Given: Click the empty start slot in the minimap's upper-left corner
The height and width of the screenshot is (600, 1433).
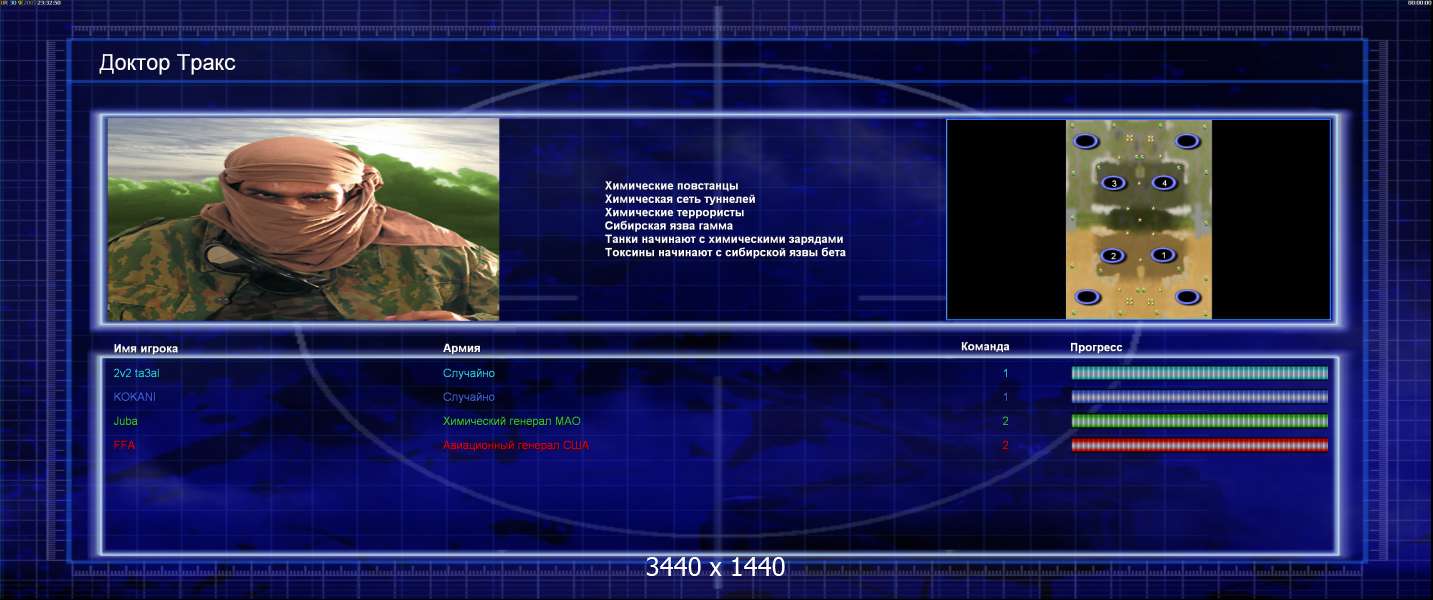Looking at the screenshot, I should (x=1088, y=141).
